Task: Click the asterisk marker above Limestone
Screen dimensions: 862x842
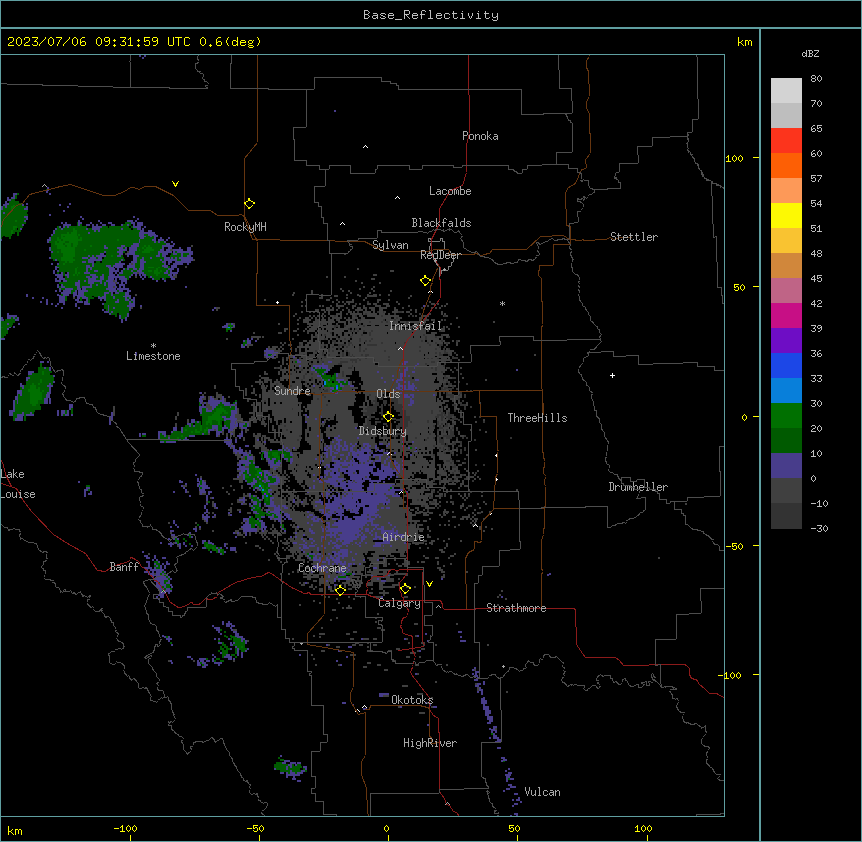Action: [153, 346]
